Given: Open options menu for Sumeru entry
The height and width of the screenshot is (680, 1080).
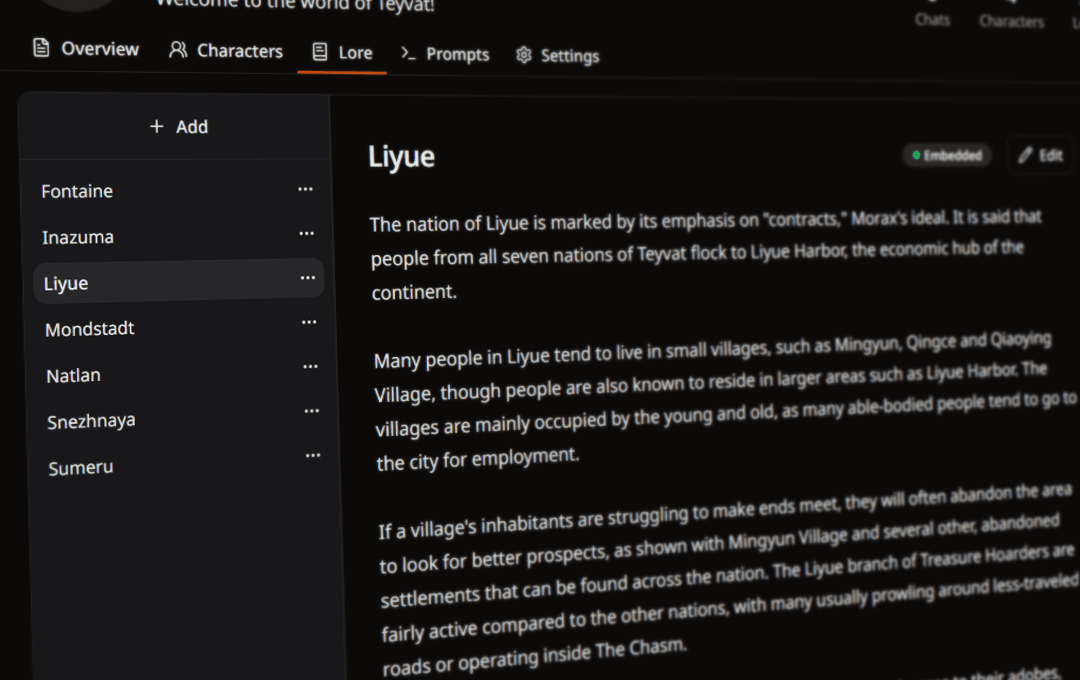Looking at the screenshot, I should [x=313, y=455].
